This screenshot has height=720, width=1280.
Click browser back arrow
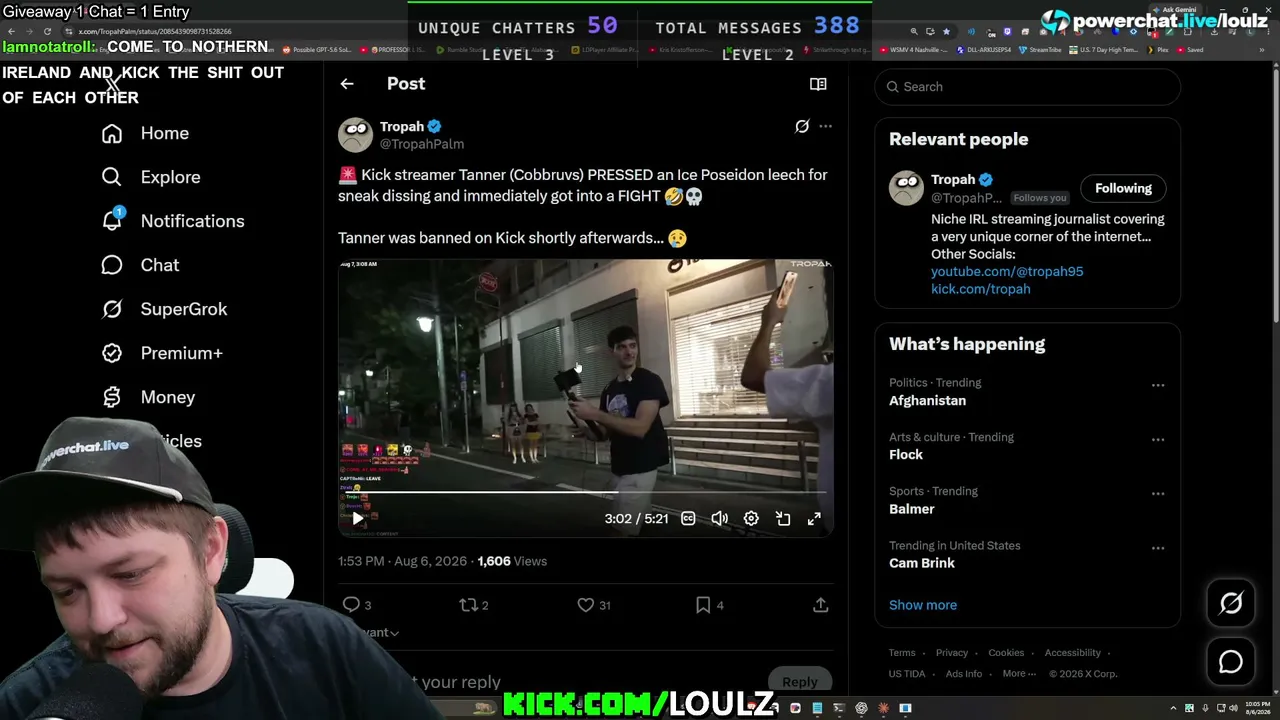(x=11, y=32)
